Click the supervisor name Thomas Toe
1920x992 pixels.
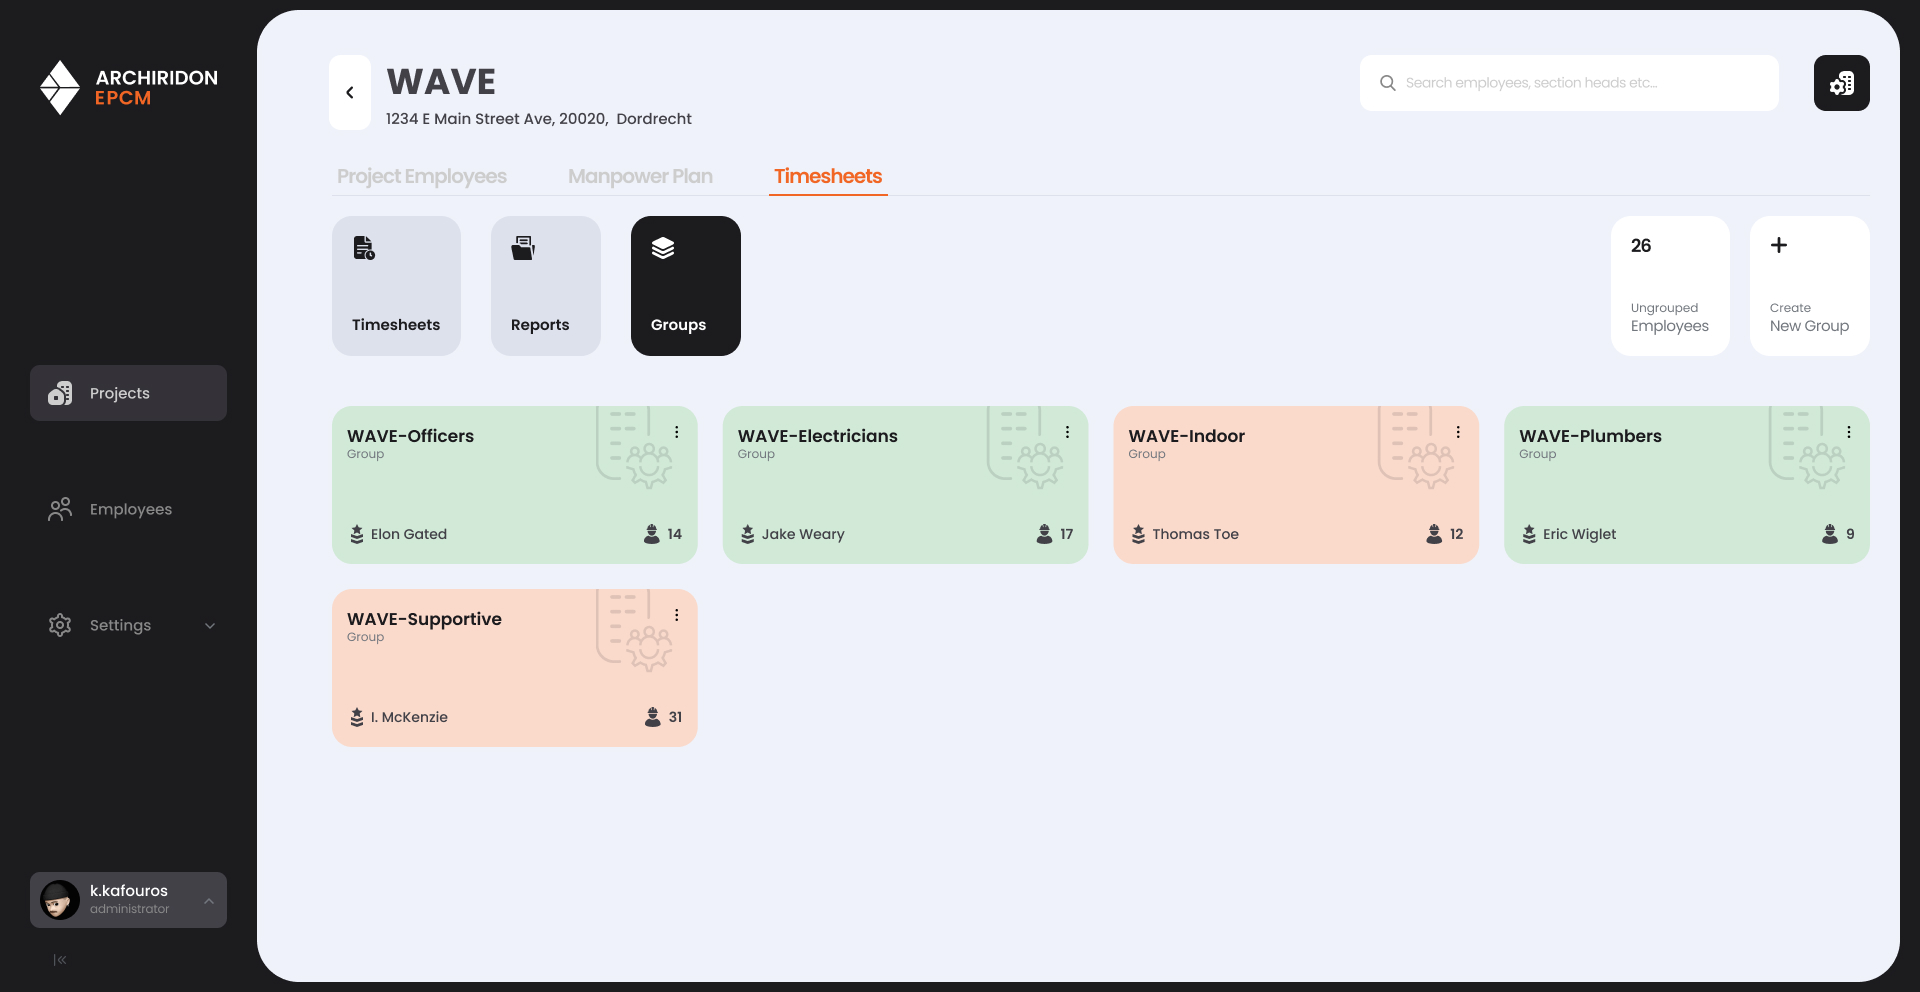click(x=1195, y=534)
